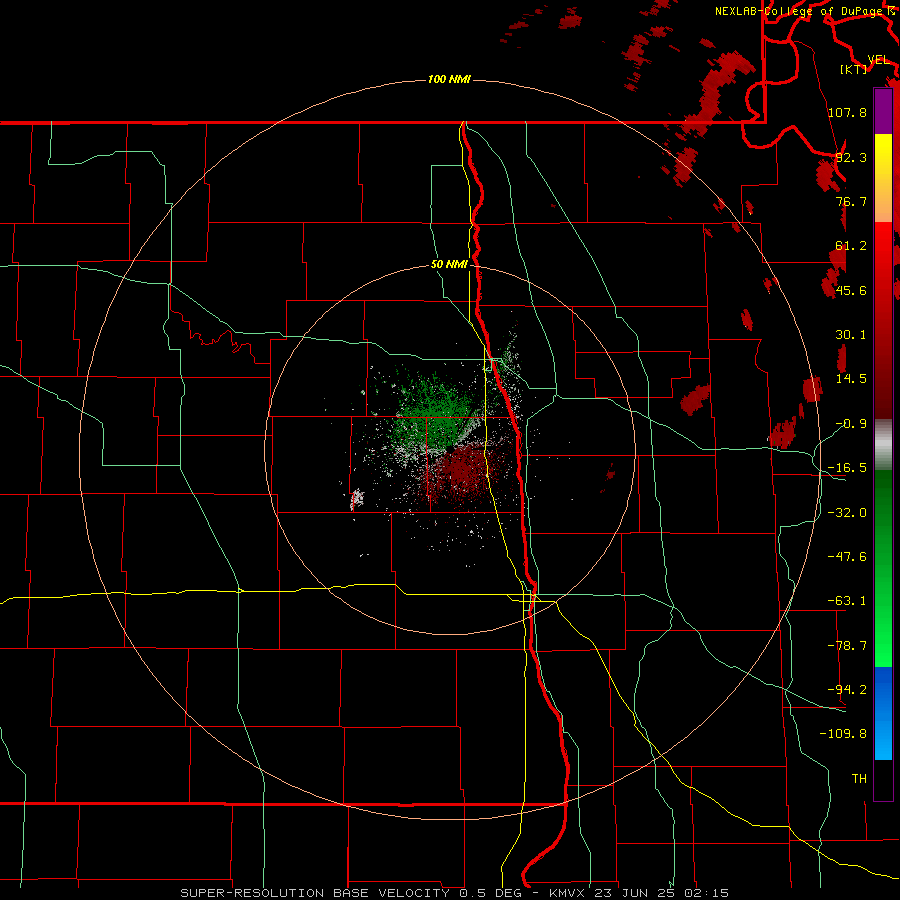Viewport: 900px width, 900px height.
Task: Pick the green segment of the color bar
Action: pyautogui.click(x=883, y=568)
